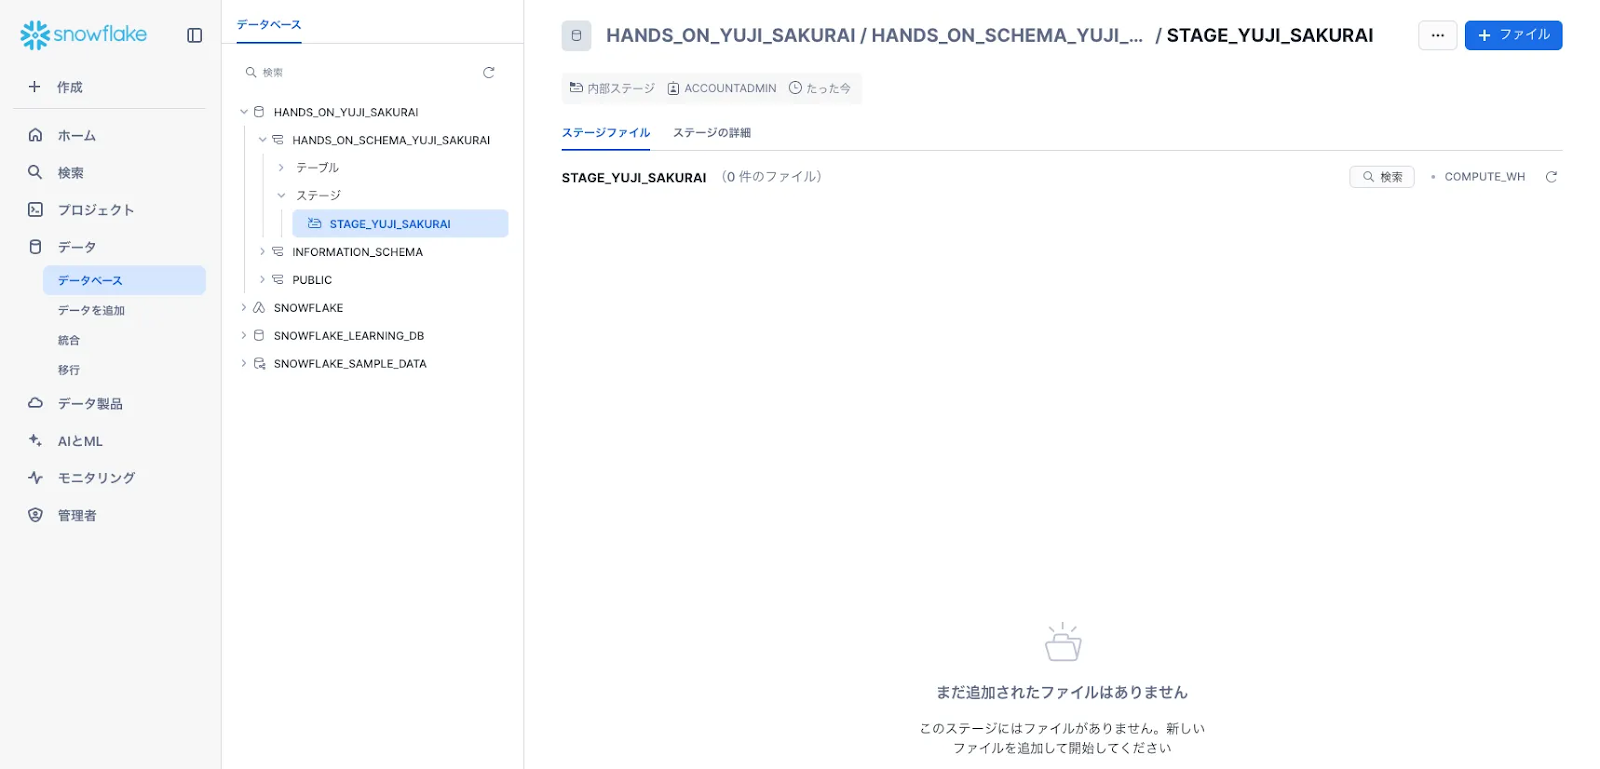
Task: Click the STAGE_YUJI_SAKURAI breadcrumb title
Action: (x=1269, y=36)
